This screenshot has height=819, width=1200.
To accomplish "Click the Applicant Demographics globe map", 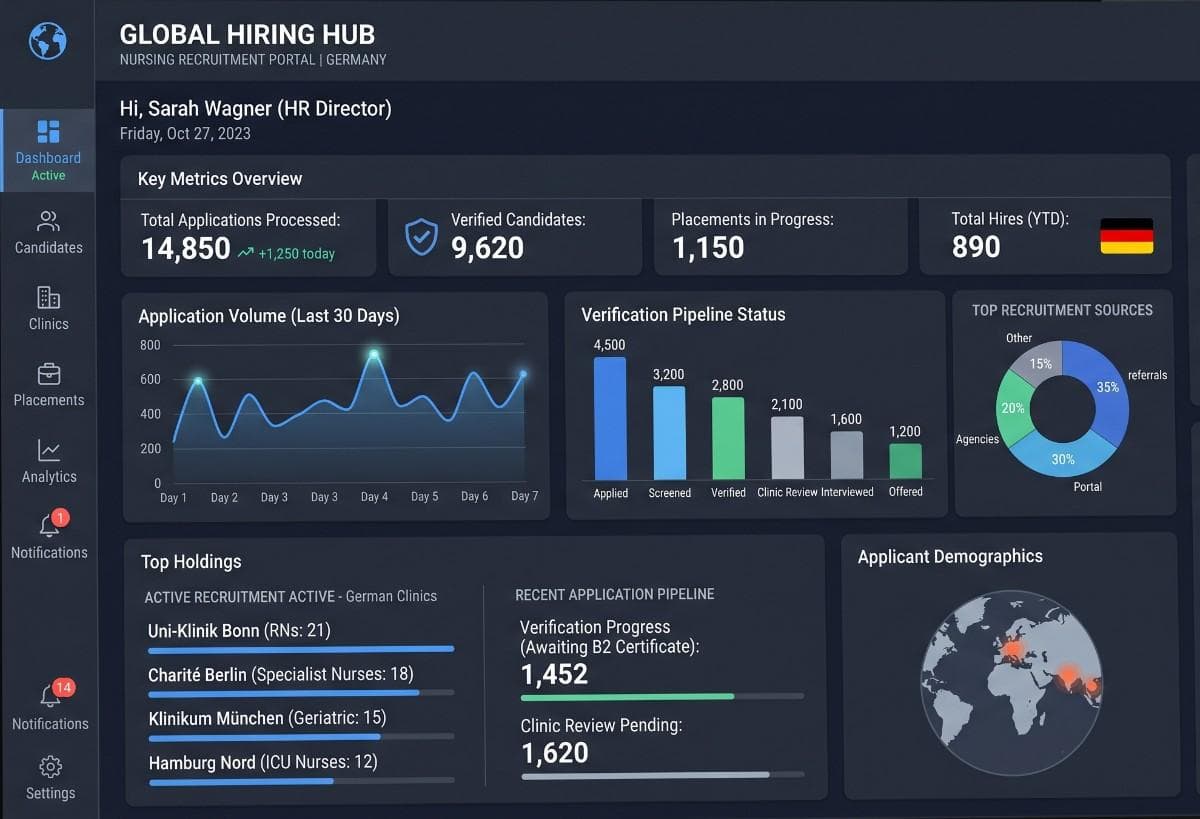I will pos(1012,682).
